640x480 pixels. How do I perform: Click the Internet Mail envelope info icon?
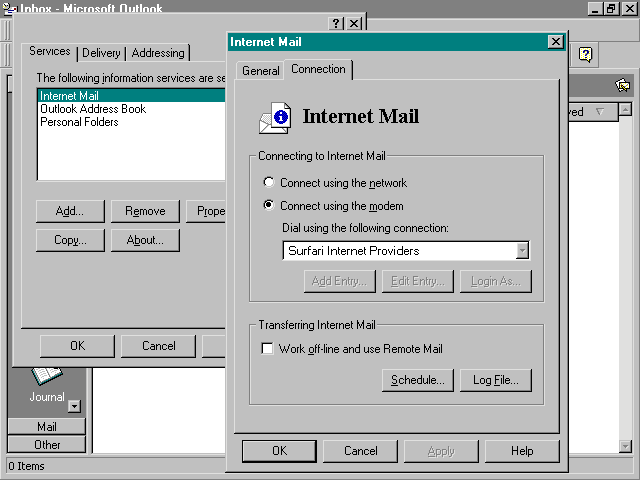click(x=276, y=118)
